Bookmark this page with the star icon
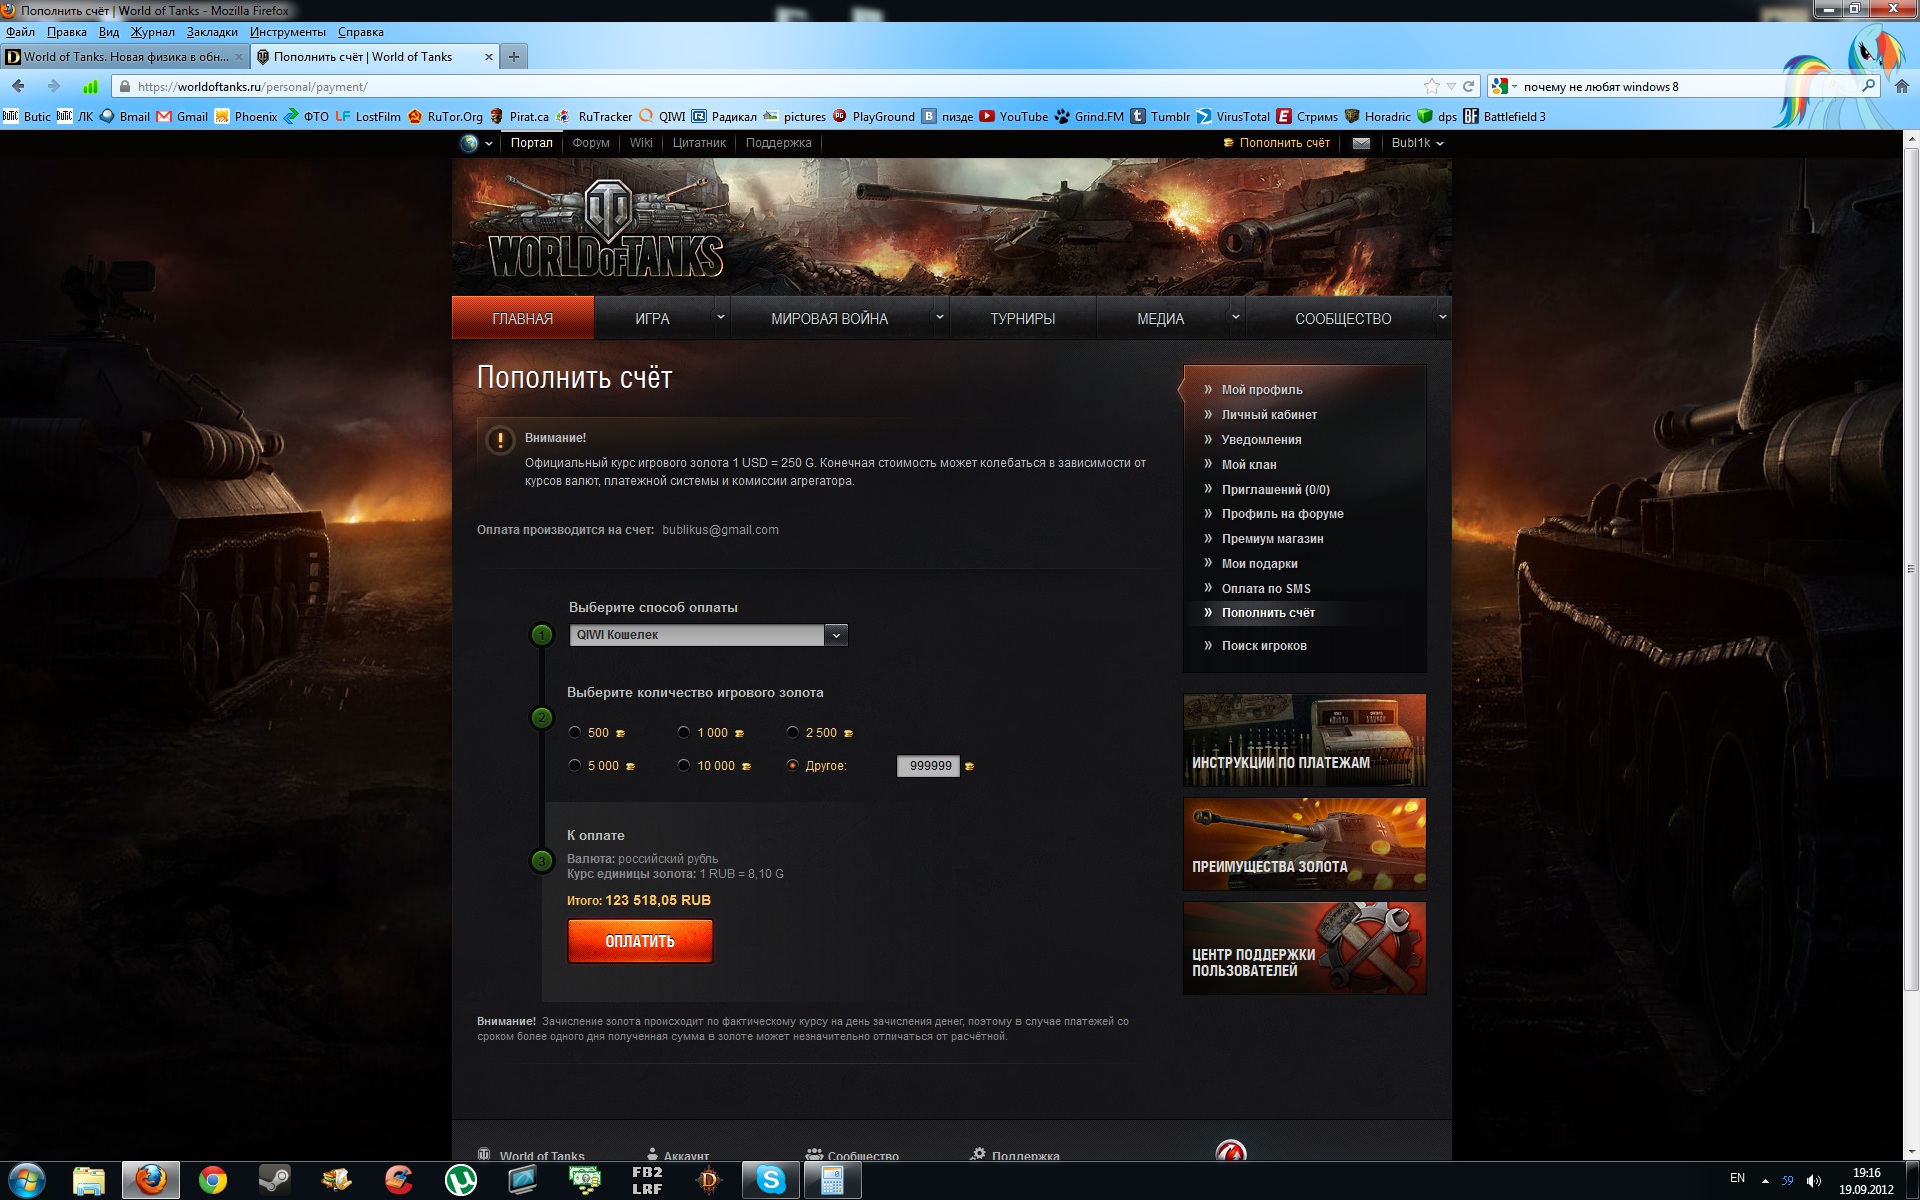Viewport: 1920px width, 1200px height. tap(1432, 86)
